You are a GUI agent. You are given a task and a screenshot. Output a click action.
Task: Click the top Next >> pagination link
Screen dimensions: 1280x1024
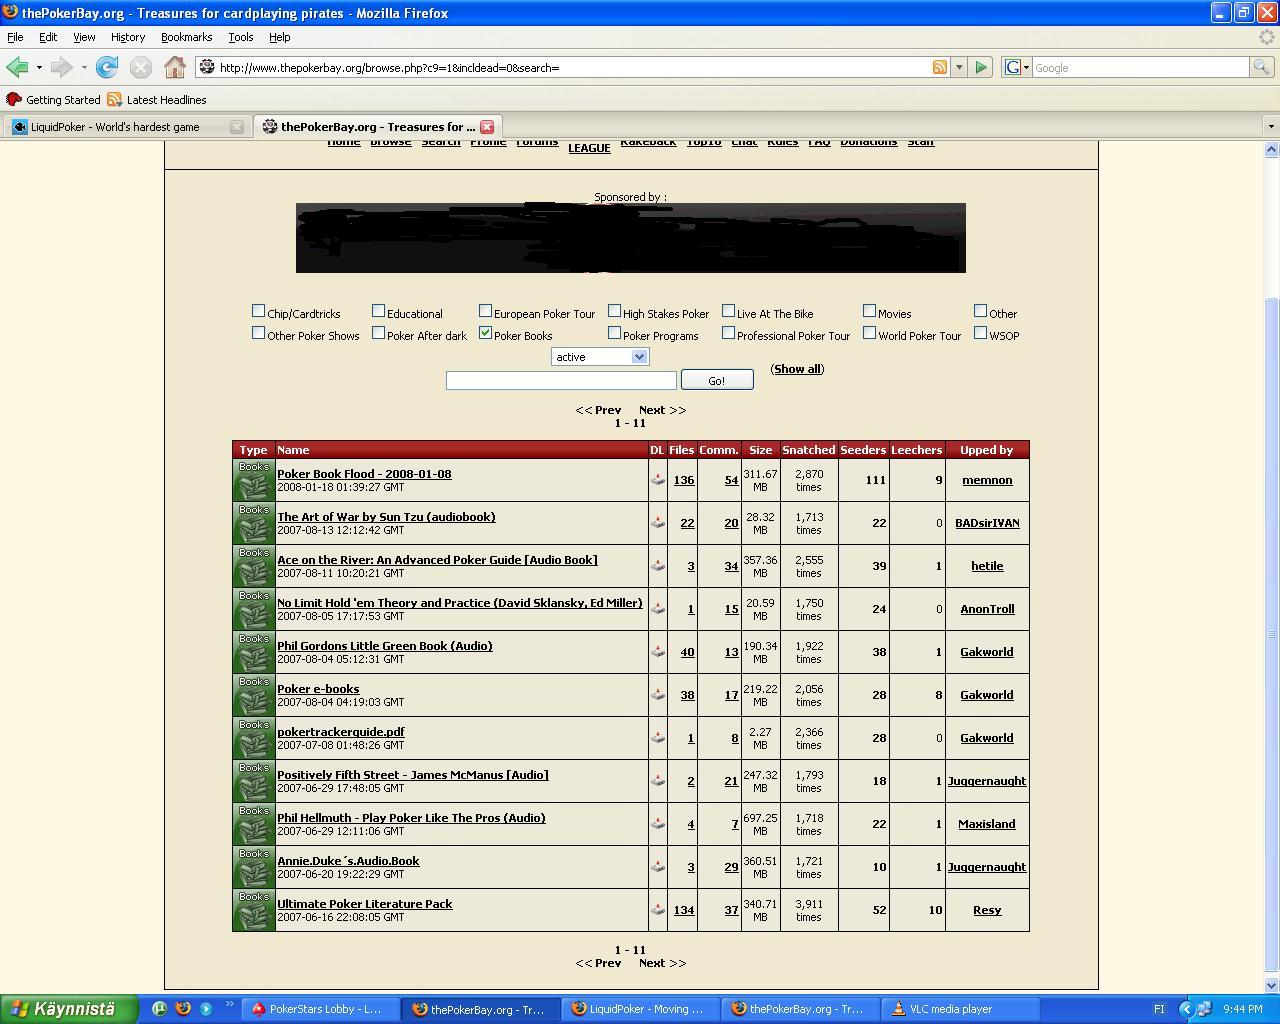662,410
